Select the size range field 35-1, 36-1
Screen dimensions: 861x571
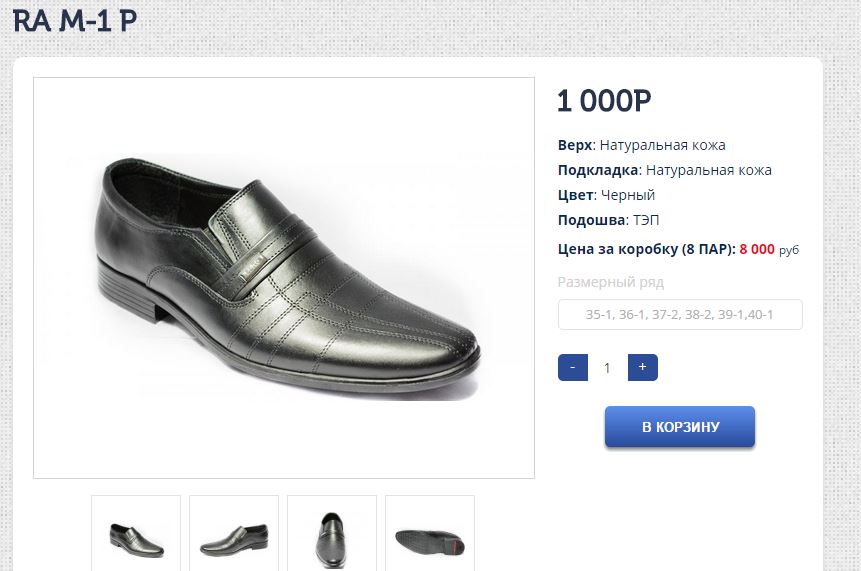pyautogui.click(x=680, y=315)
